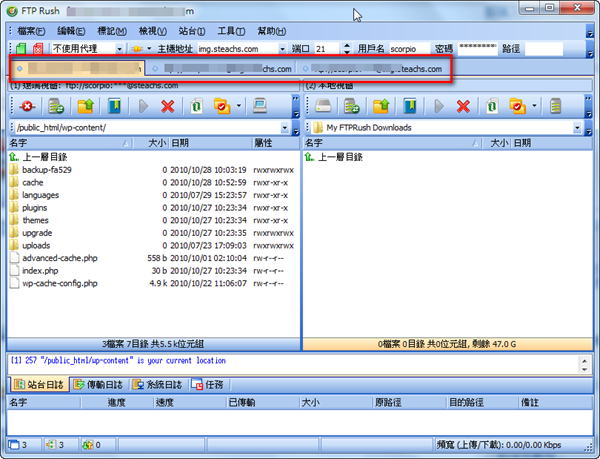Click the local panel play transfer icon
This screenshot has width=600, height=459.
click(x=439, y=106)
